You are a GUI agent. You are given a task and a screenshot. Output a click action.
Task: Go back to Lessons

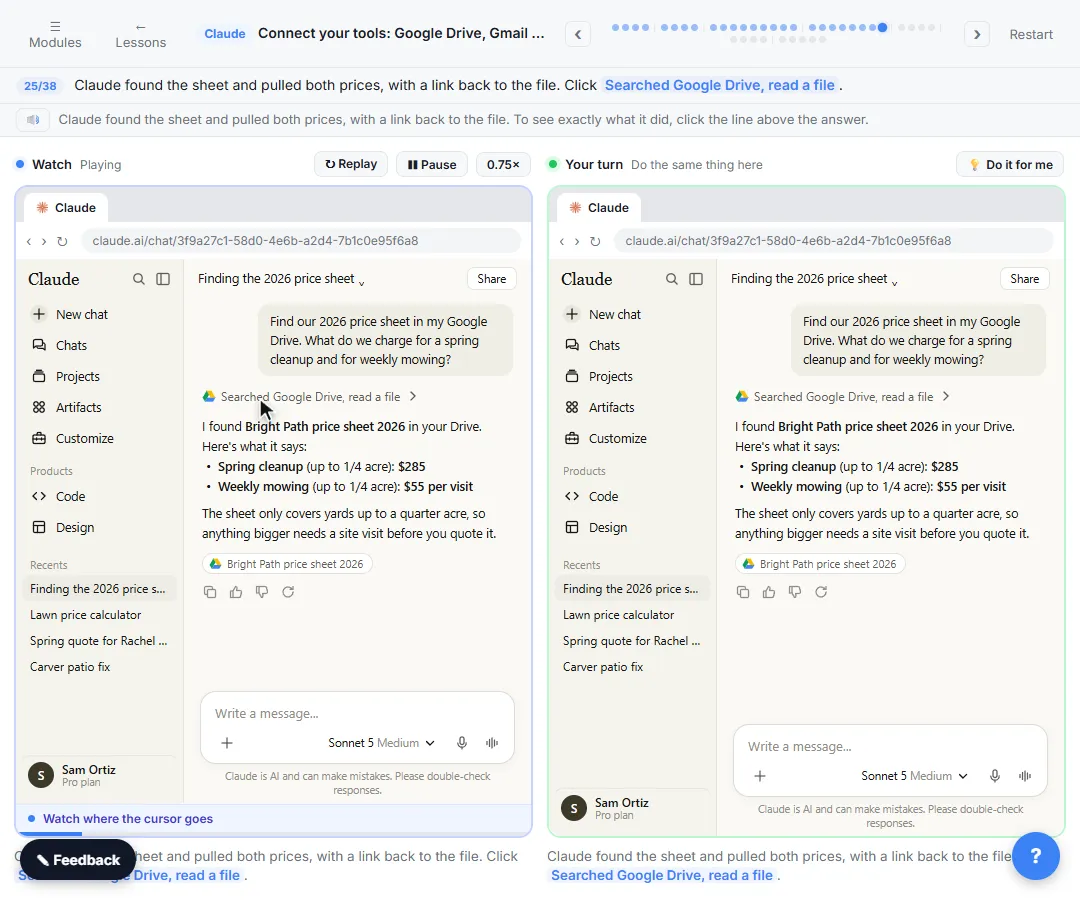[x=141, y=34]
